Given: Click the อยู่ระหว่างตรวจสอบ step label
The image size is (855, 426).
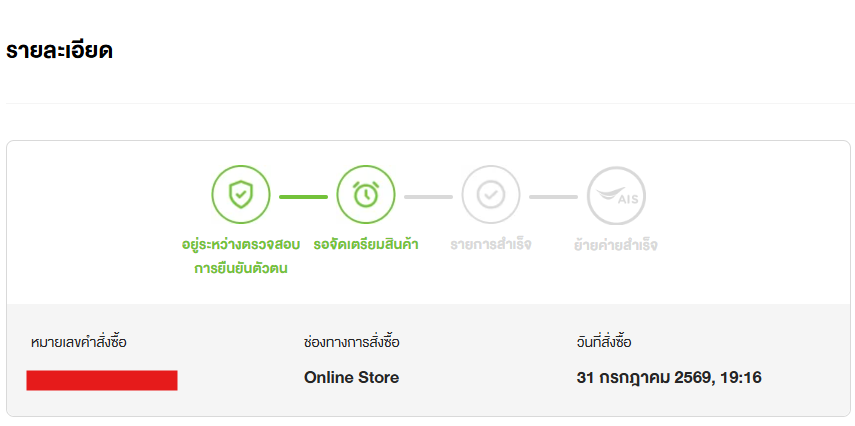Looking at the screenshot, I should tap(240, 244).
